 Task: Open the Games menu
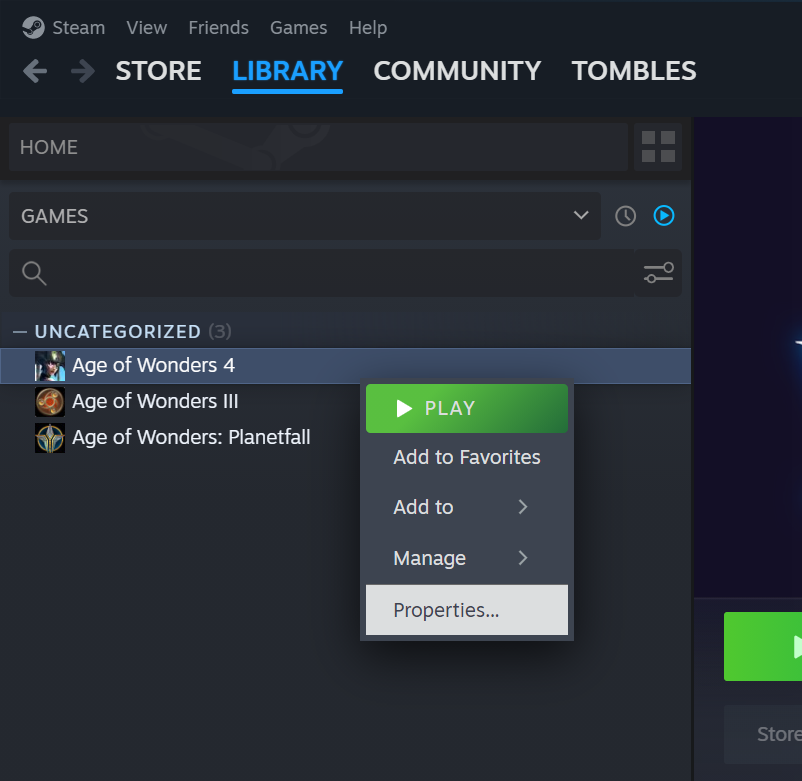click(x=298, y=28)
